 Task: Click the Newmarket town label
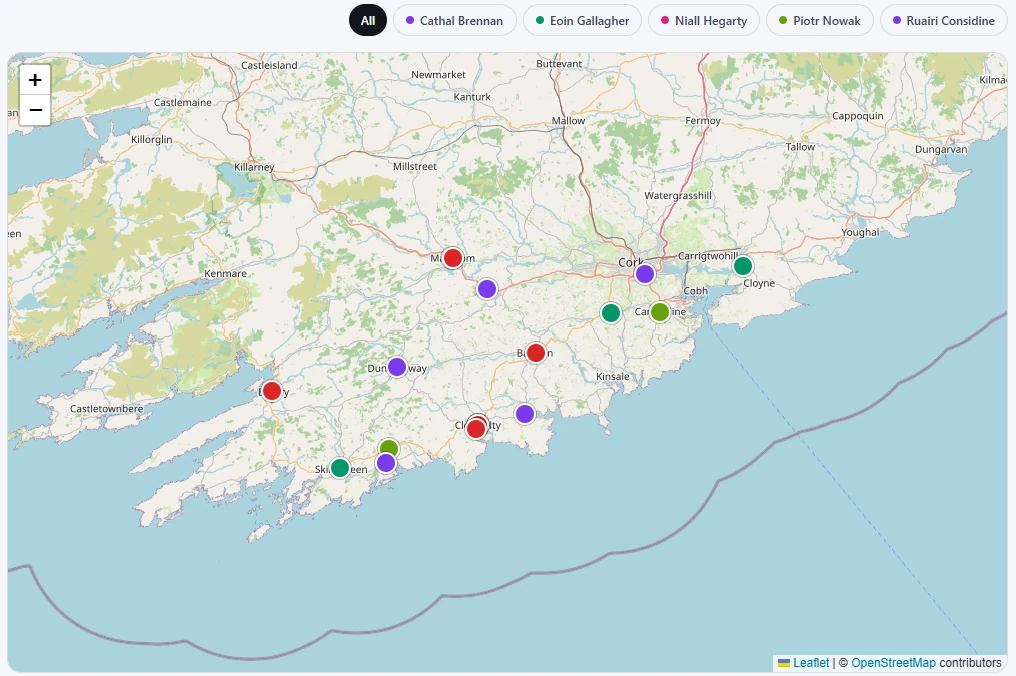tap(438, 75)
